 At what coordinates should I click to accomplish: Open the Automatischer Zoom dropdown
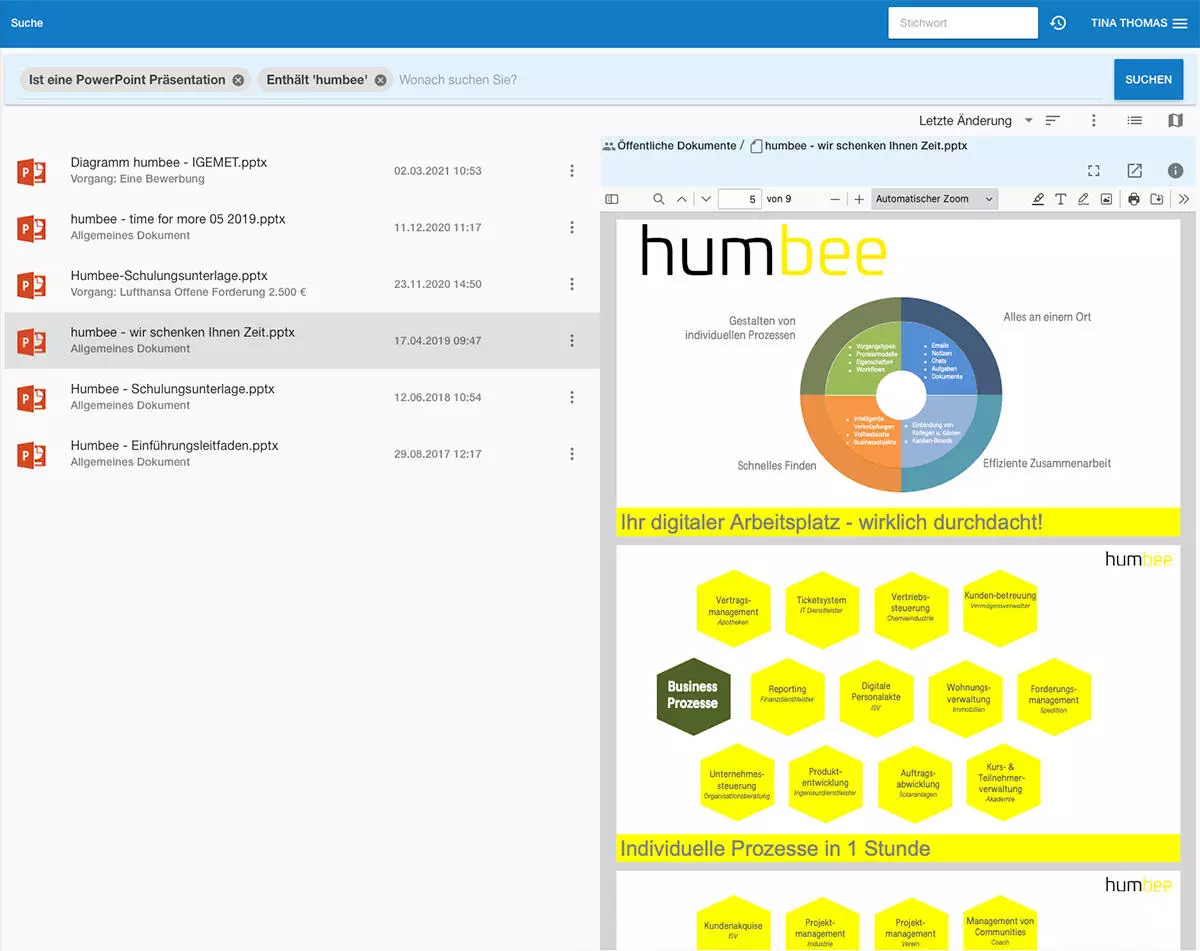[x=935, y=199]
